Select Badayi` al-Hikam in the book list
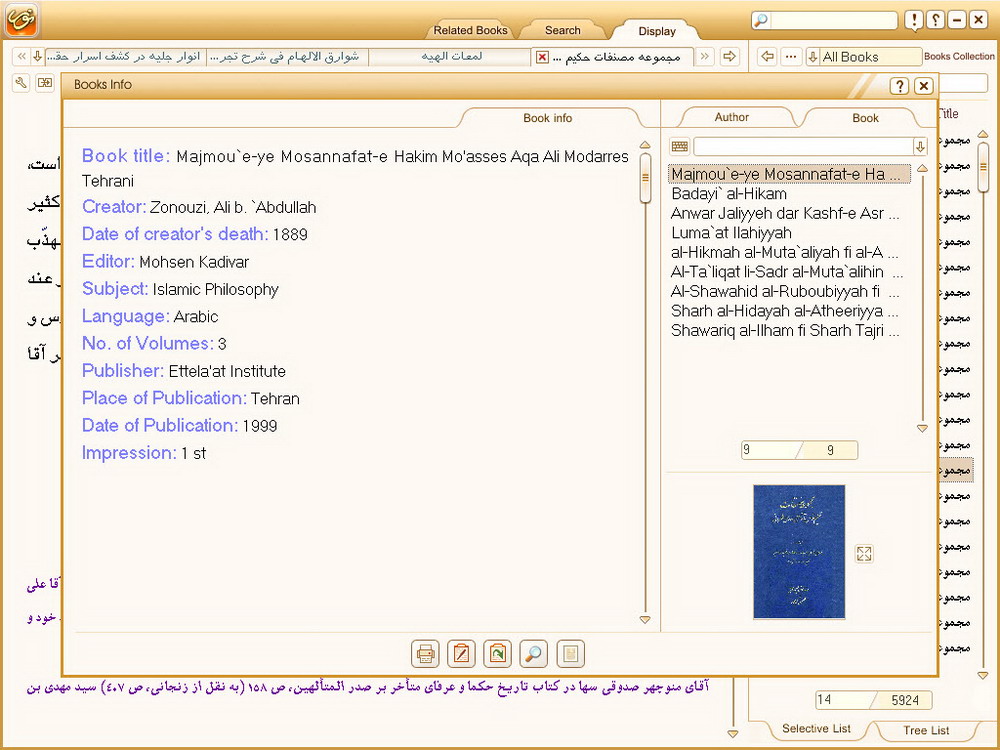 click(x=729, y=194)
